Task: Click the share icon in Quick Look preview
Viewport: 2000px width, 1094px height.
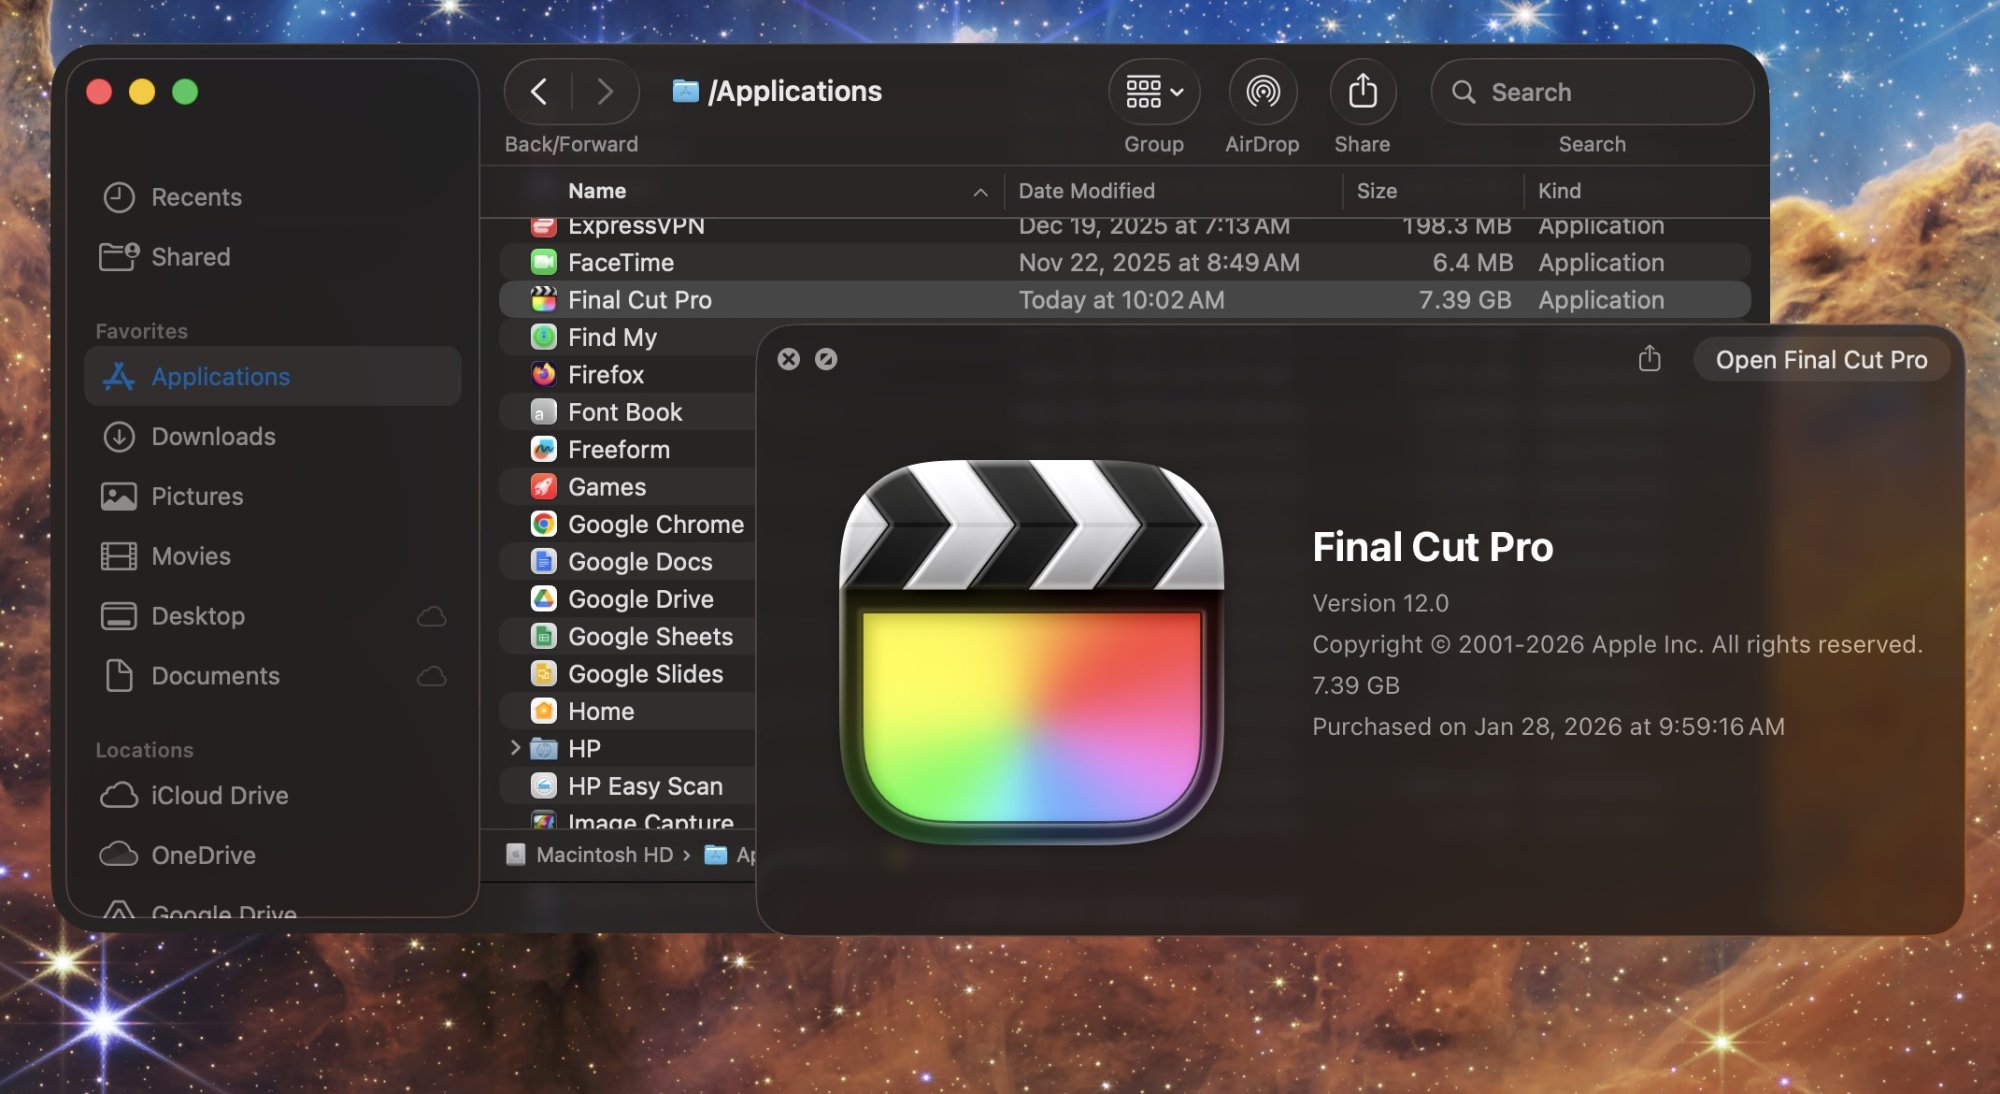Action: click(1649, 359)
